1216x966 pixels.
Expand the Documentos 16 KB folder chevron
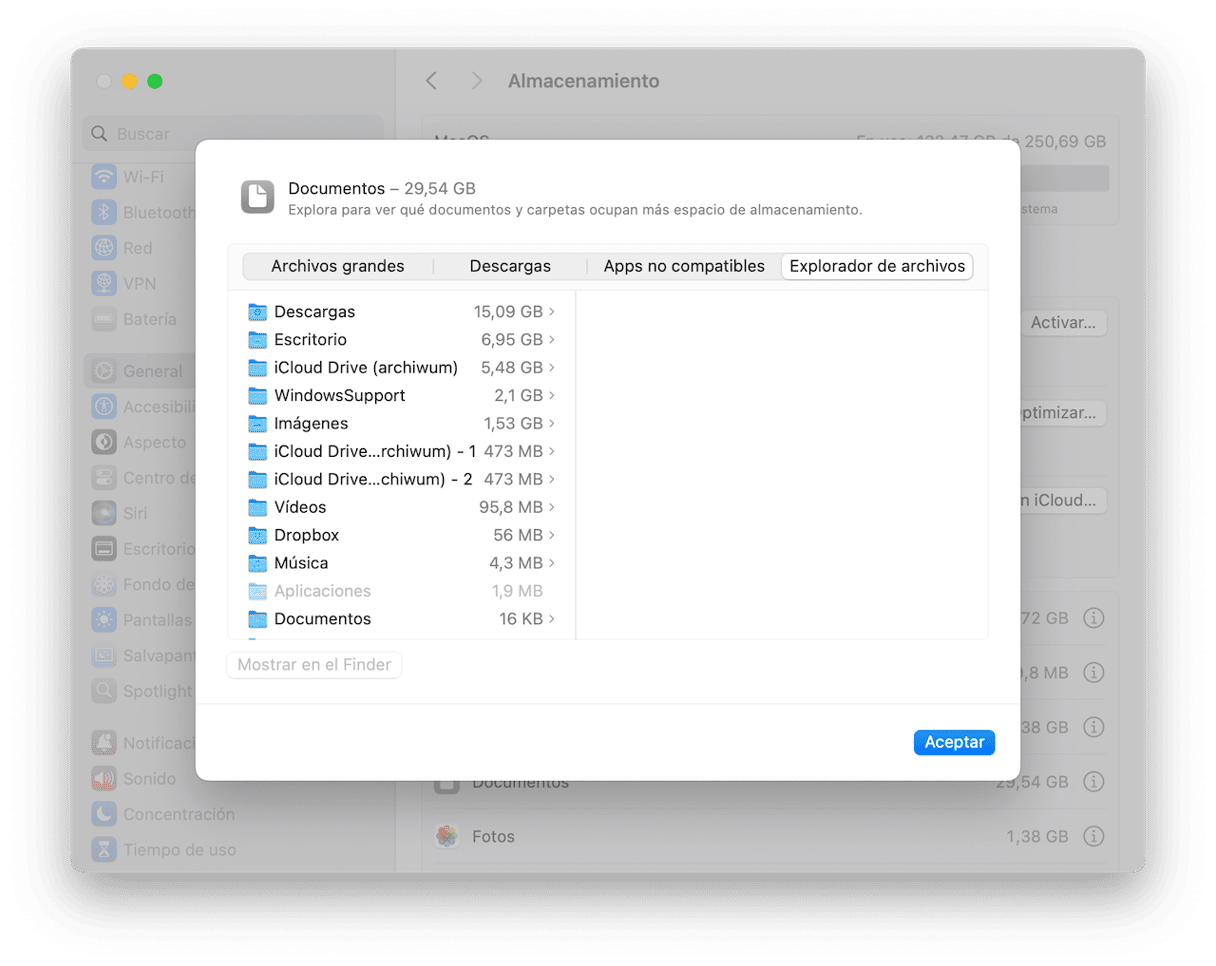tap(552, 619)
